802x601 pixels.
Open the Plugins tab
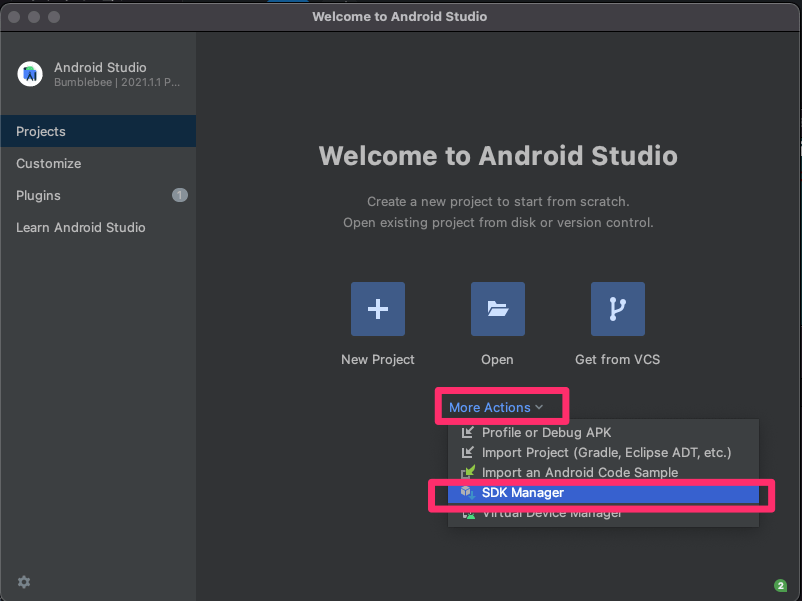point(98,195)
